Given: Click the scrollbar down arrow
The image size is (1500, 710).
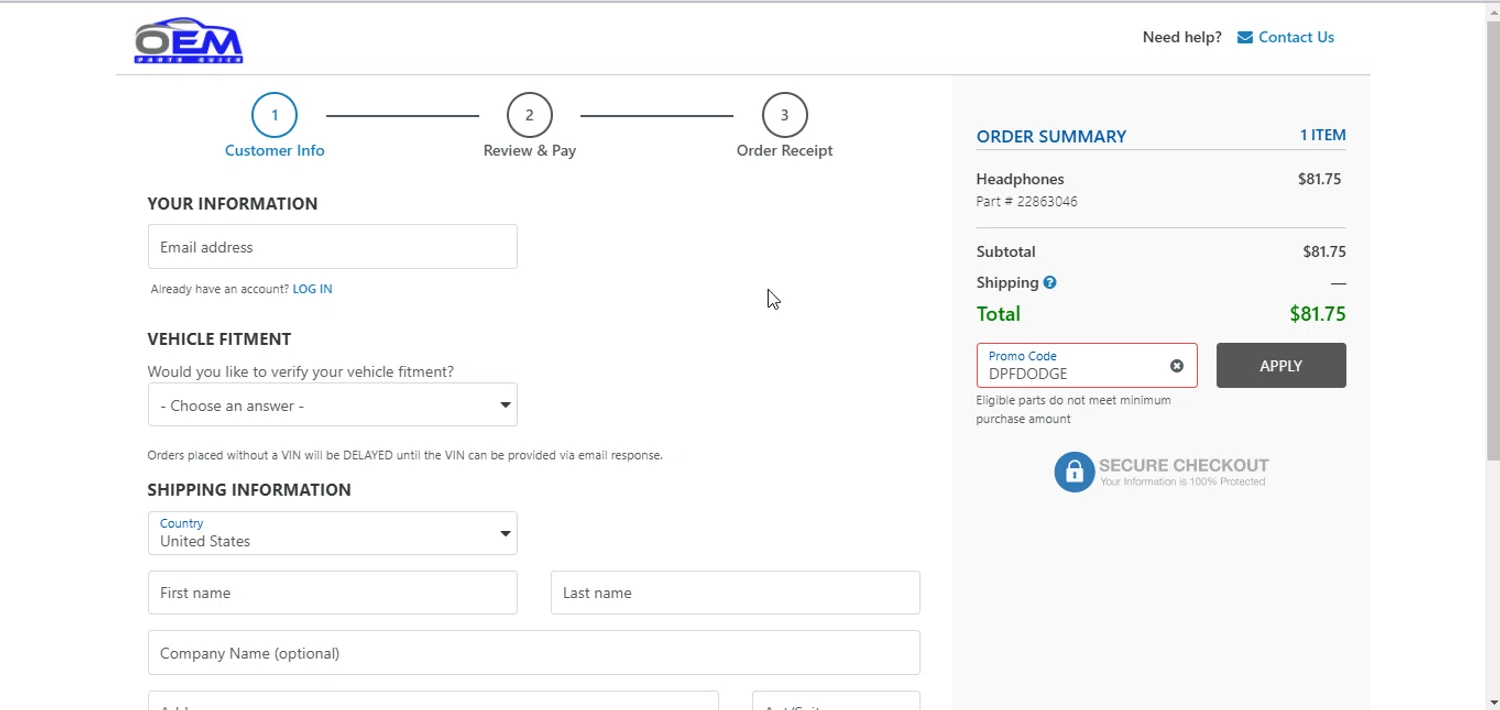Looking at the screenshot, I should (x=1492, y=702).
